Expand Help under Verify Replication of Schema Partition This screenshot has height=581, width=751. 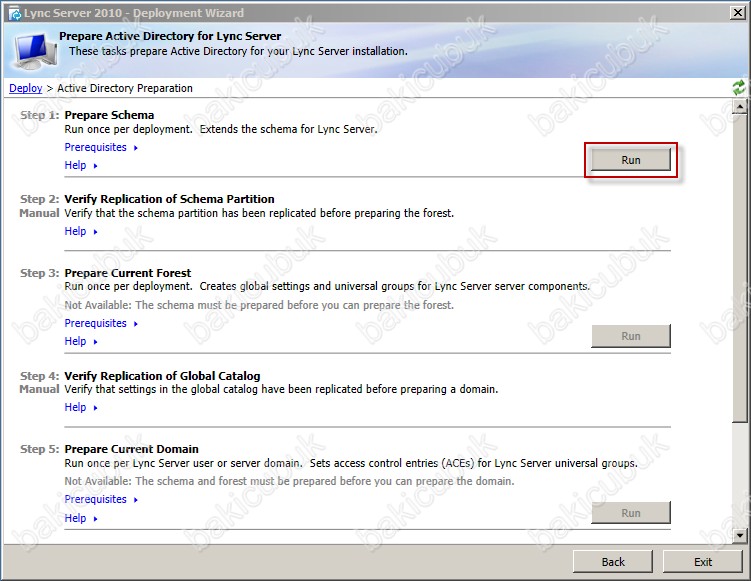(x=81, y=231)
